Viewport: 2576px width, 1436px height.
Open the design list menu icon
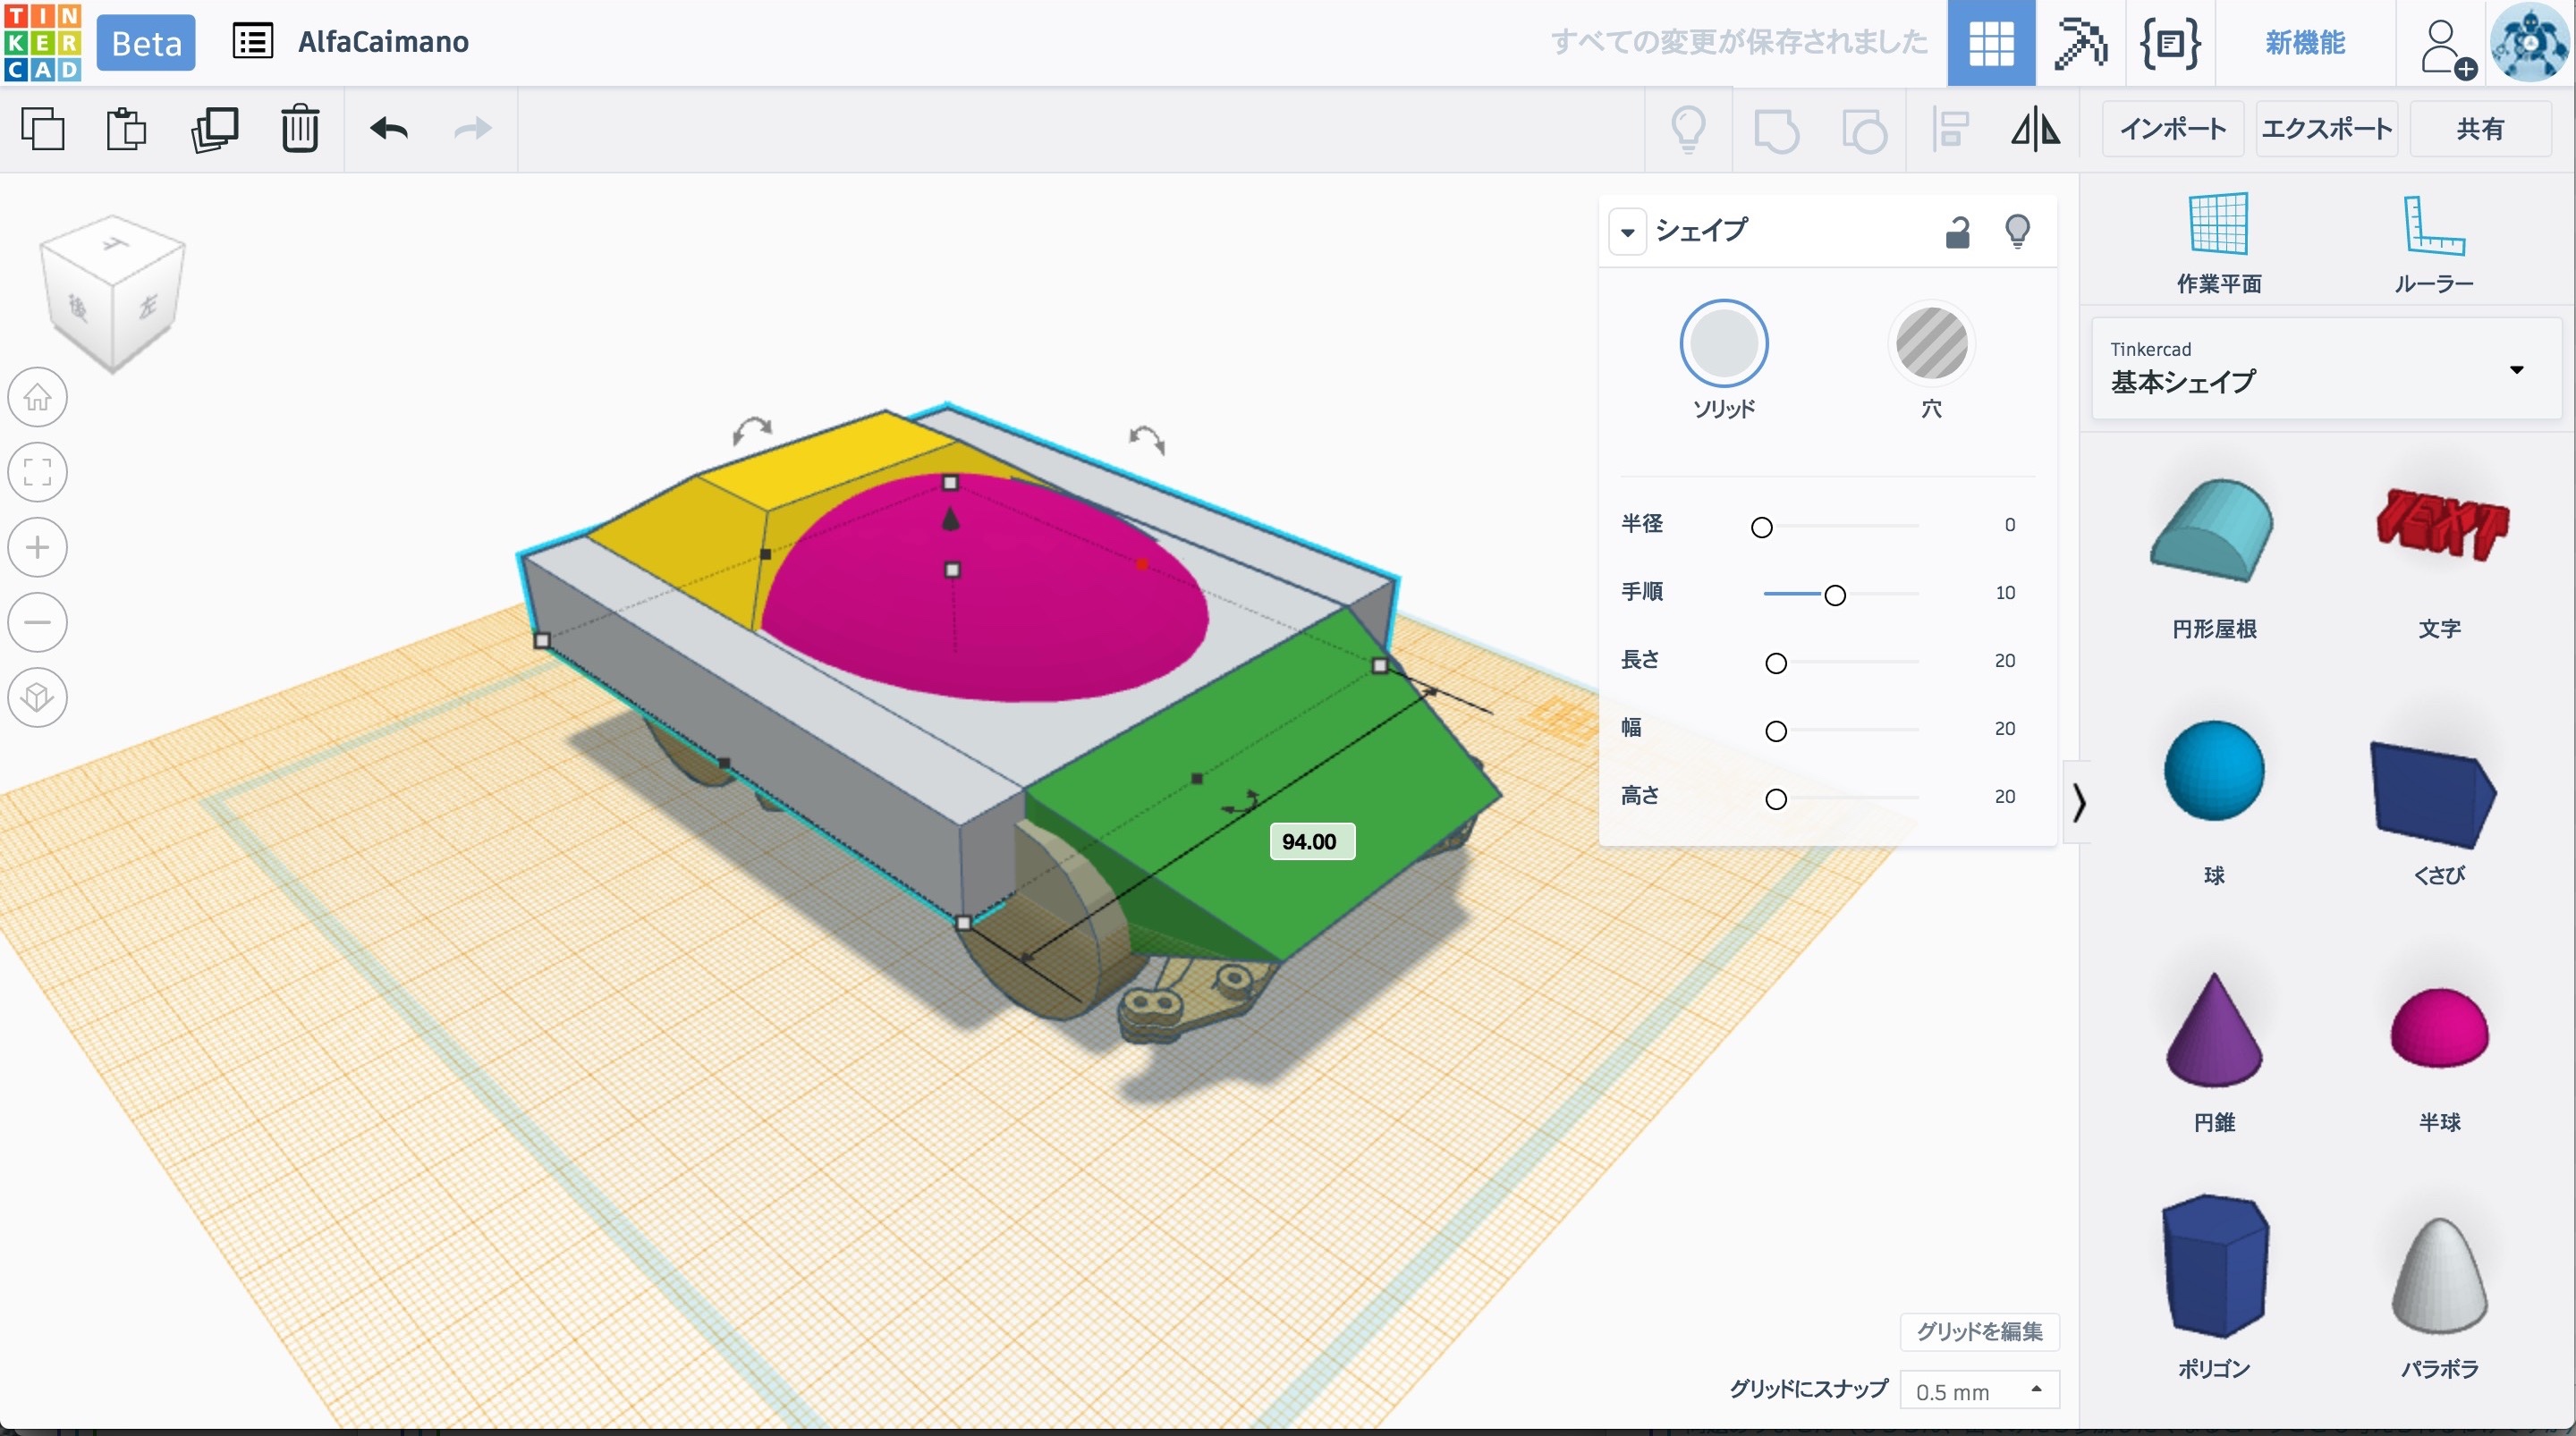pos(252,42)
